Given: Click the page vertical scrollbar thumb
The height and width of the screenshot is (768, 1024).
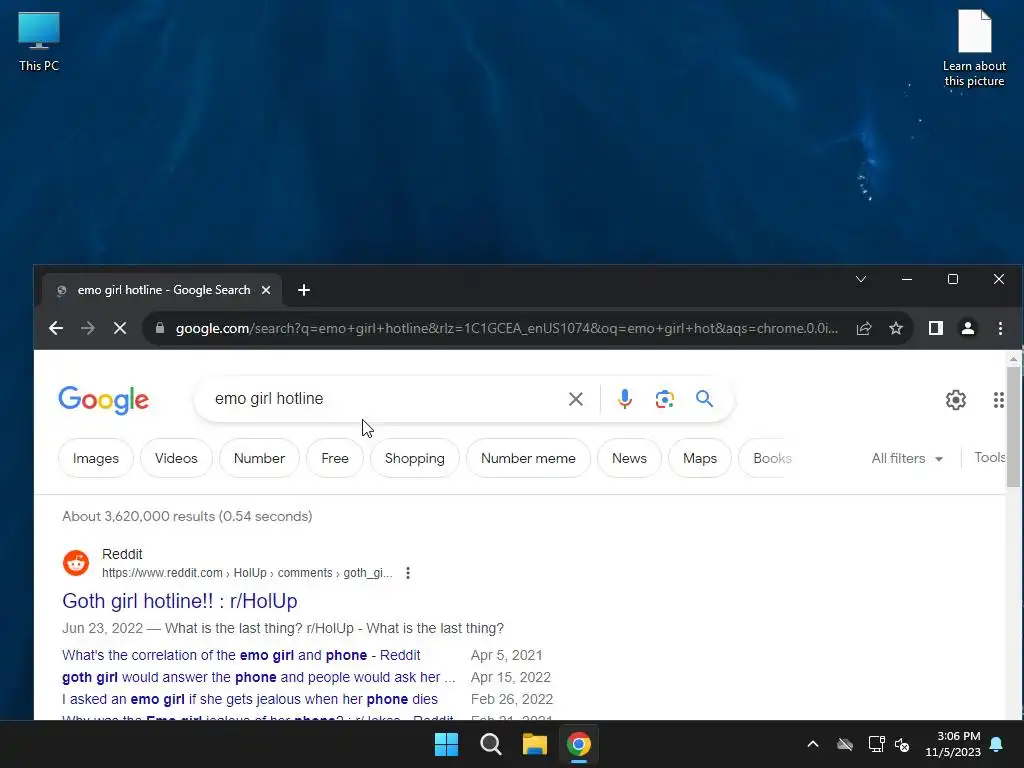Looking at the screenshot, I should tap(1013, 427).
